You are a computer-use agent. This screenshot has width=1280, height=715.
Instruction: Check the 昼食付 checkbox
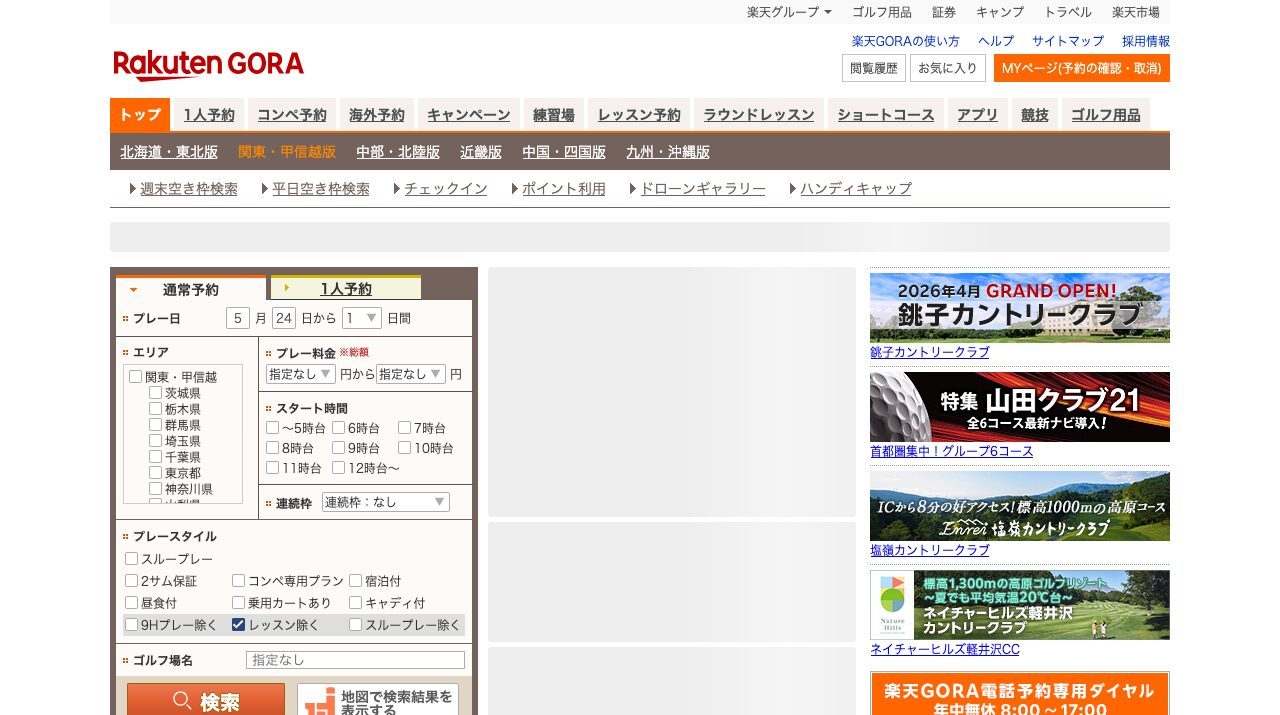tap(131, 603)
